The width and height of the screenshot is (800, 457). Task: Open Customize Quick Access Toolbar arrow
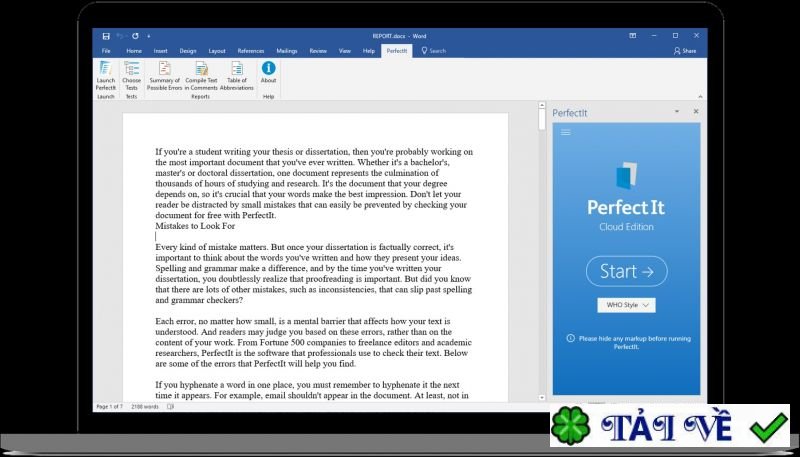[148, 36]
